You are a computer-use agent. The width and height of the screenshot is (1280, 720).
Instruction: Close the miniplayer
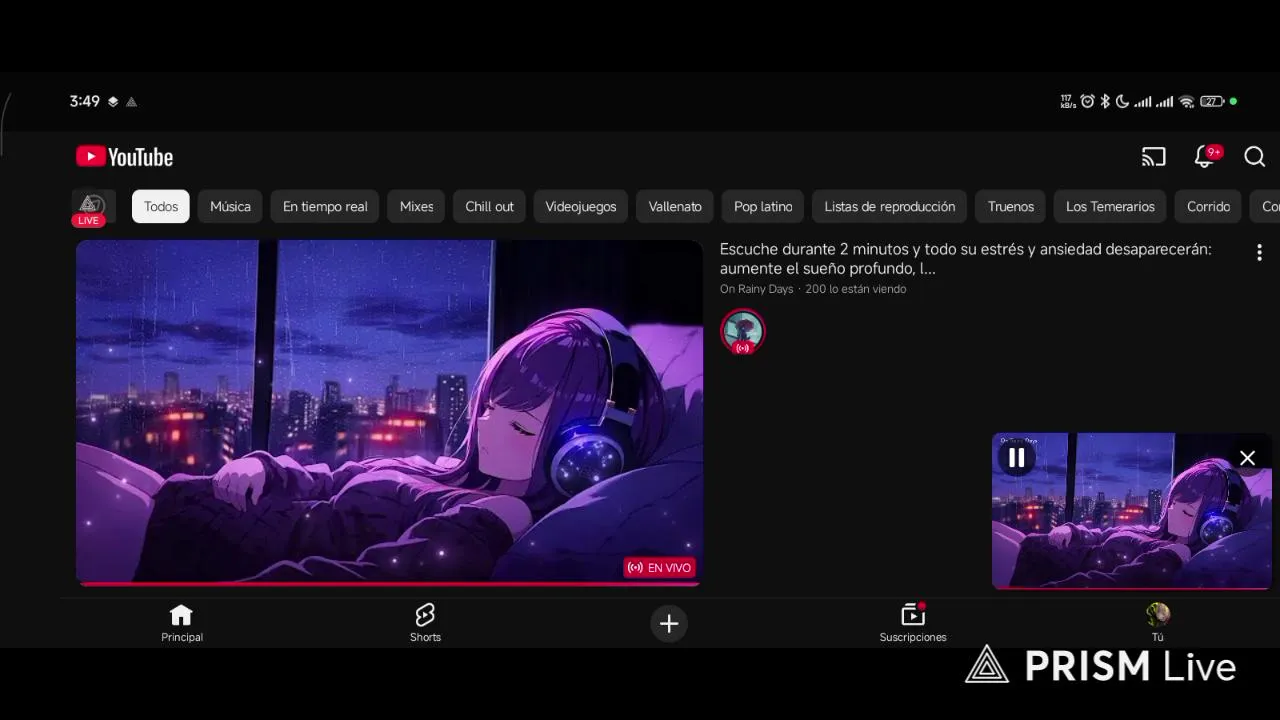pos(1247,458)
